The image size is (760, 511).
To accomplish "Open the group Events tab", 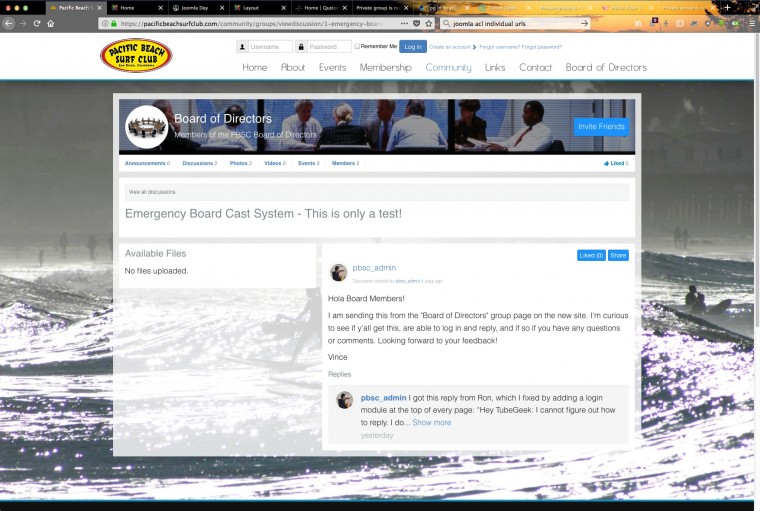I will (x=309, y=163).
